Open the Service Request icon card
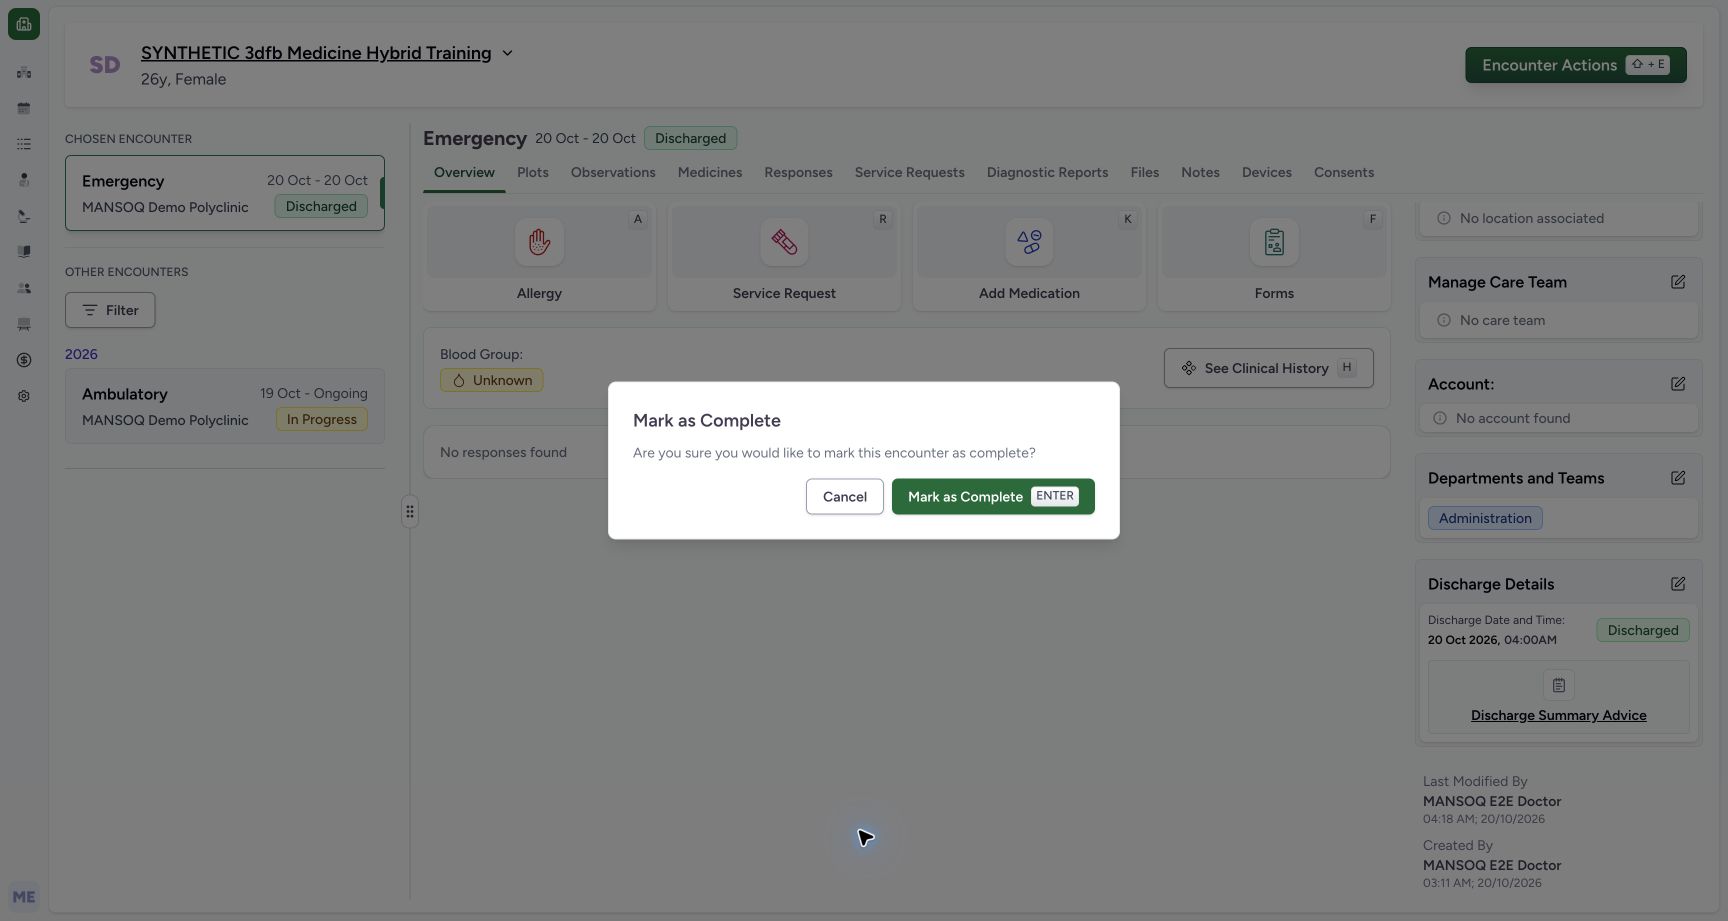This screenshot has height=921, width=1728. click(x=784, y=258)
